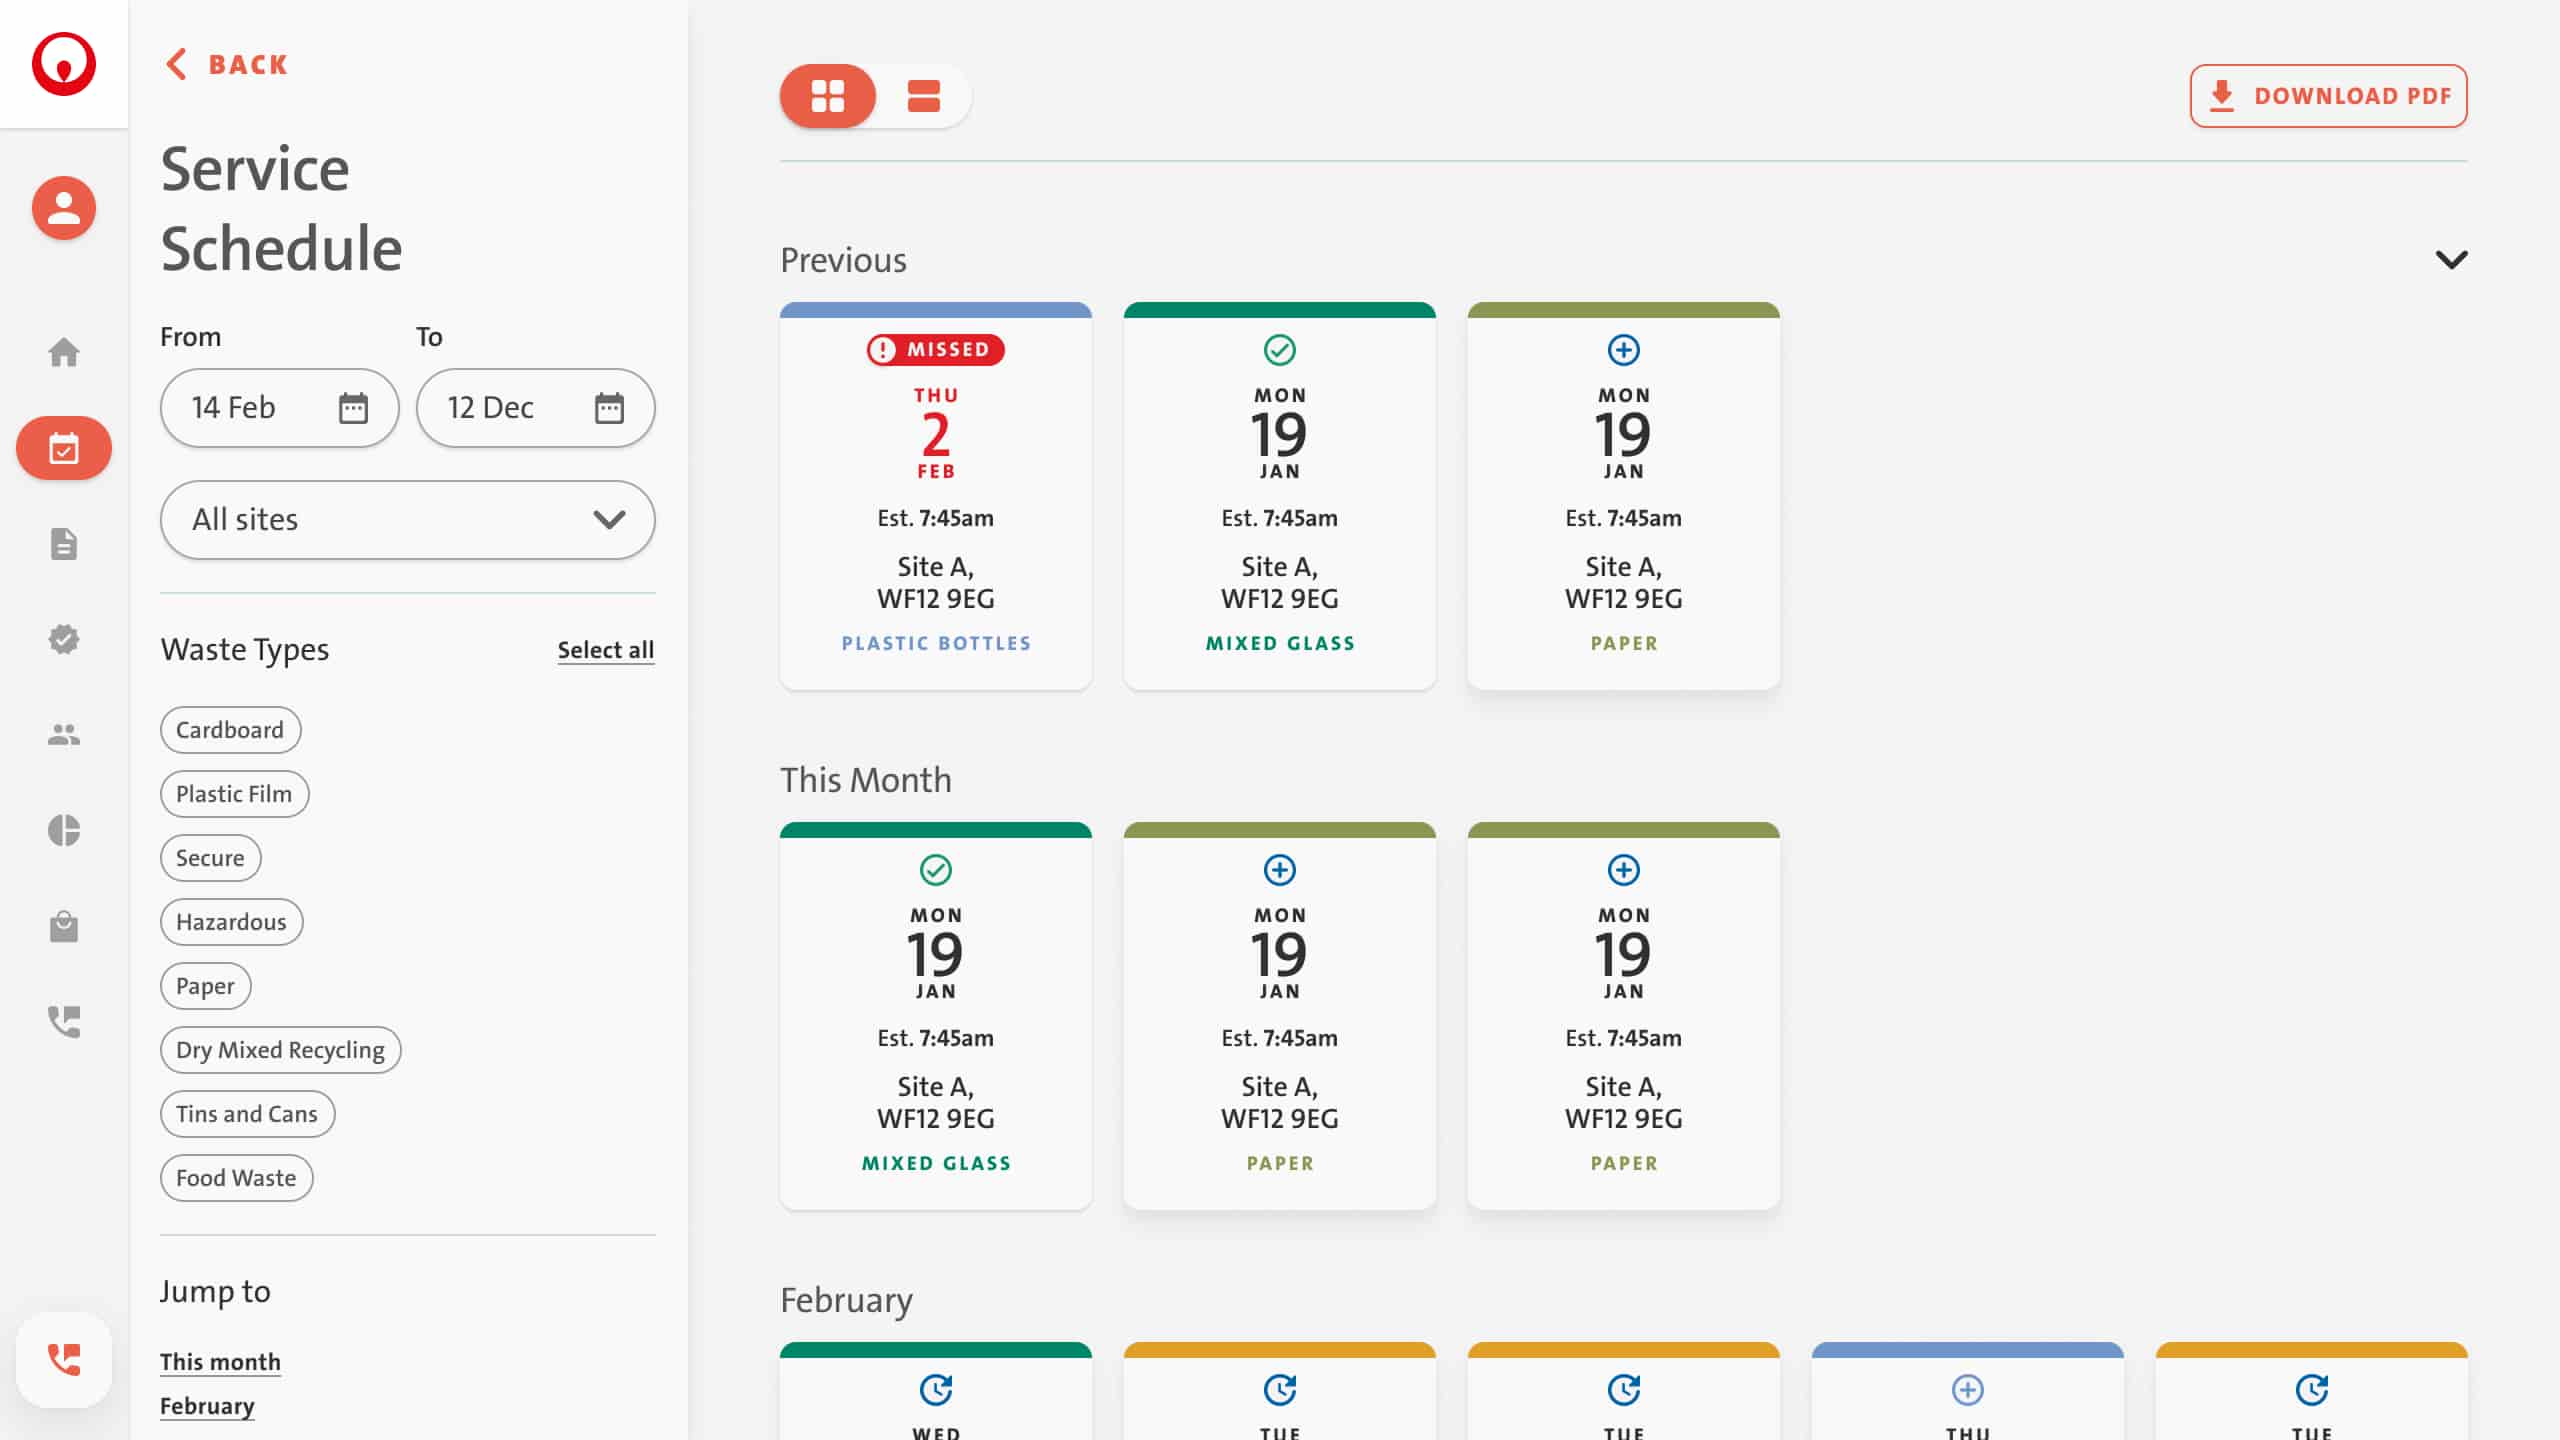Click the shopping bag icon in sidebar

point(64,926)
